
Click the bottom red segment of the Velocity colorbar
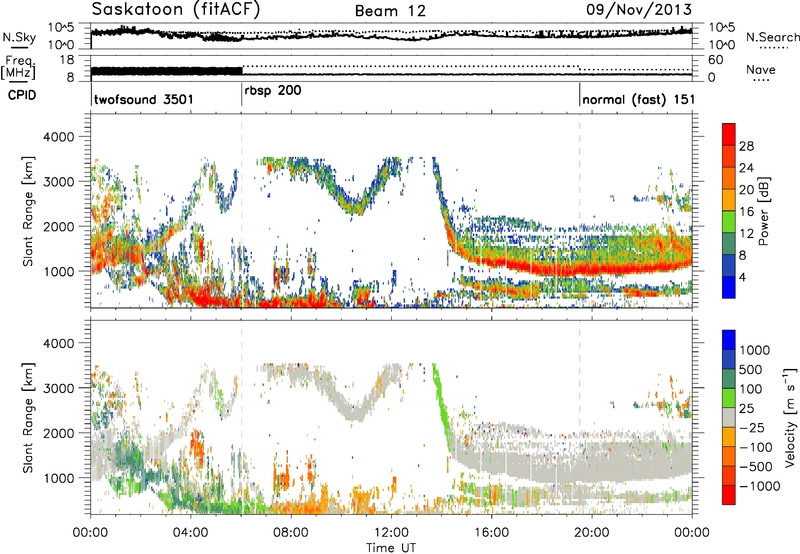click(729, 495)
